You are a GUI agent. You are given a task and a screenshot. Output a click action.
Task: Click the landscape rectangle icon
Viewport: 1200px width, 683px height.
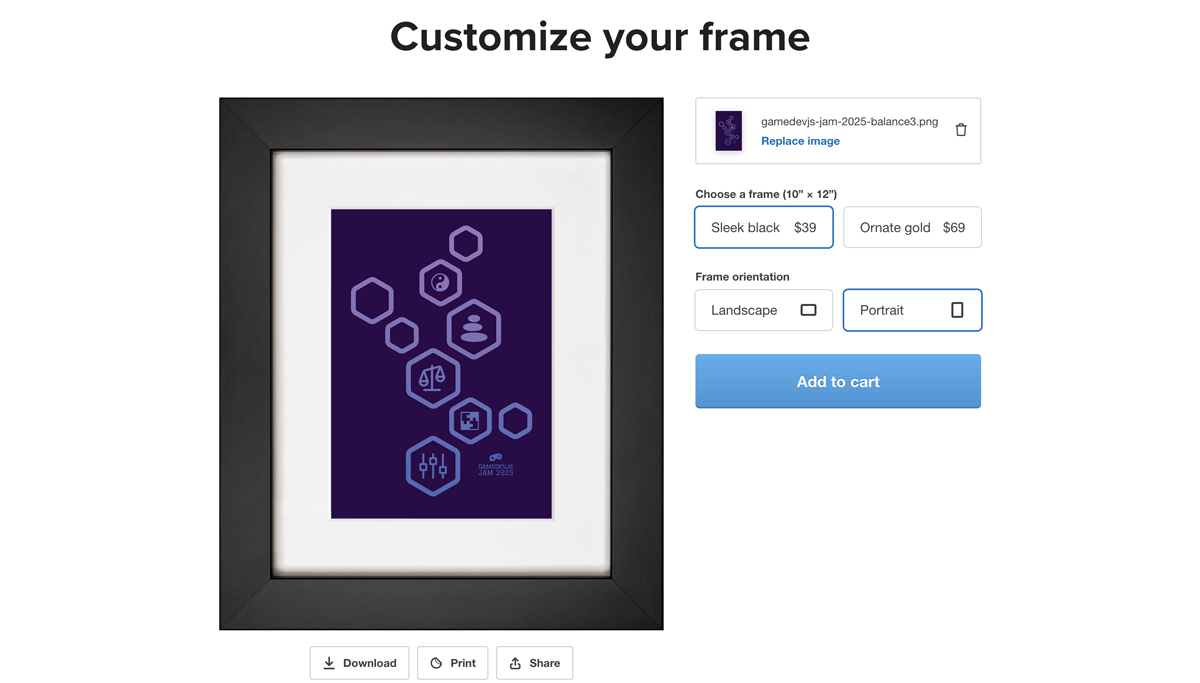(x=809, y=310)
